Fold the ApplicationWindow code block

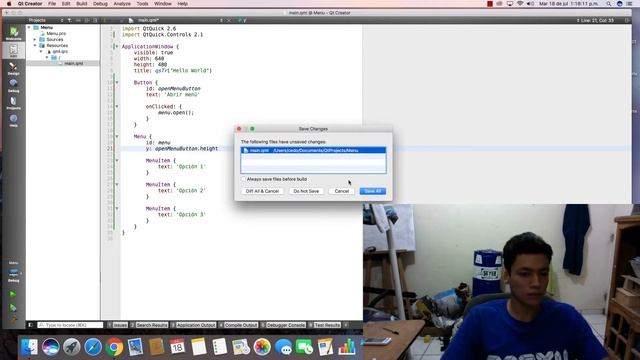coord(117,47)
